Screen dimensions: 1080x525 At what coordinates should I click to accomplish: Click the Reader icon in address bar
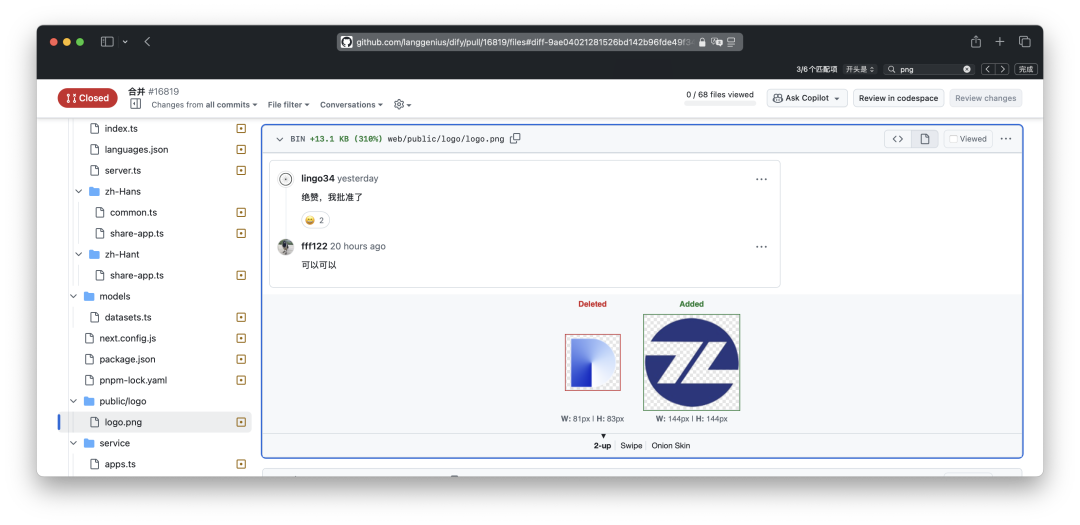point(731,42)
